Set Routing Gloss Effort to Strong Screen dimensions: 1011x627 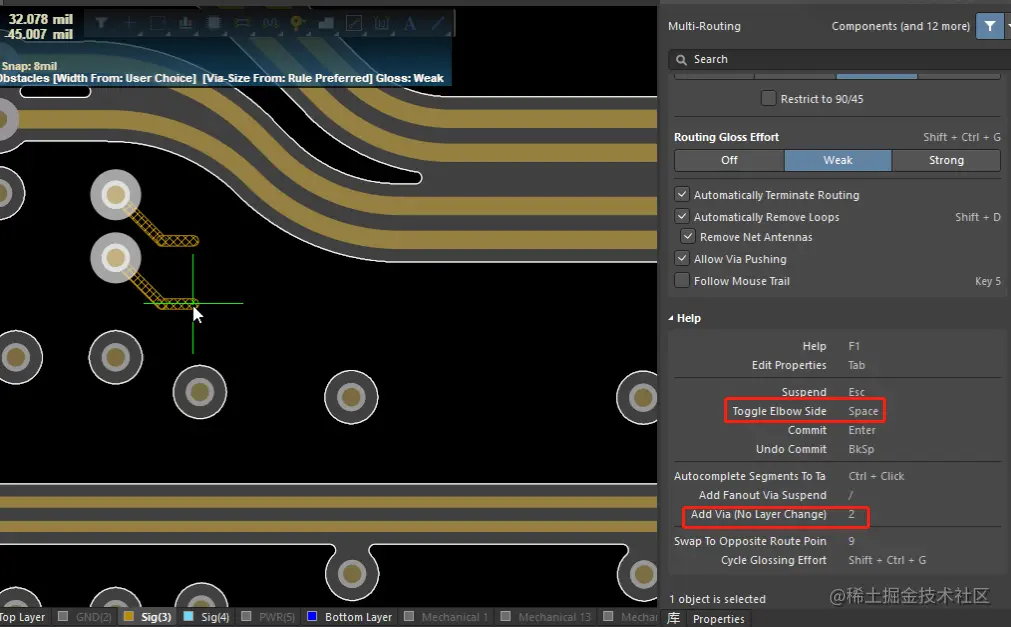(946, 160)
